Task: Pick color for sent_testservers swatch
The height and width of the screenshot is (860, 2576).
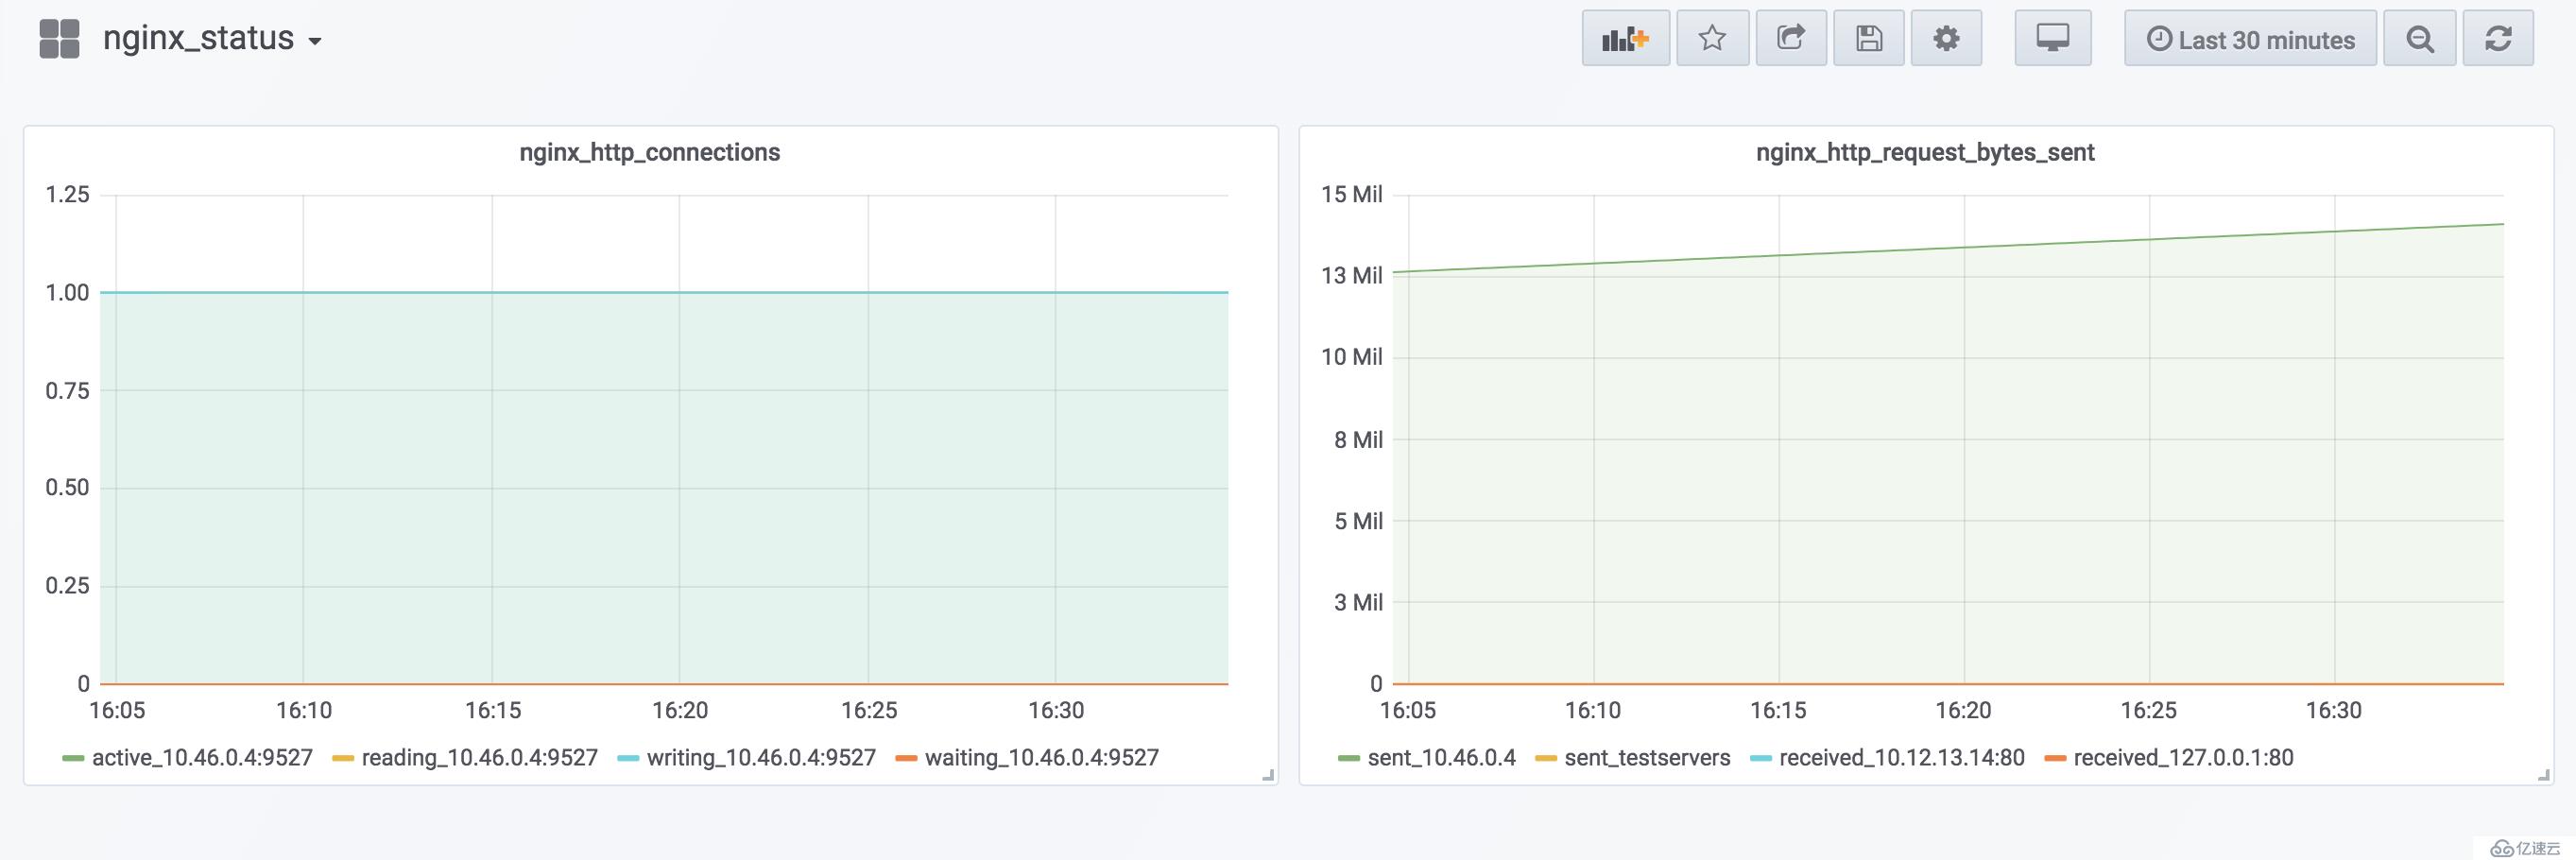Action: pos(1546,759)
